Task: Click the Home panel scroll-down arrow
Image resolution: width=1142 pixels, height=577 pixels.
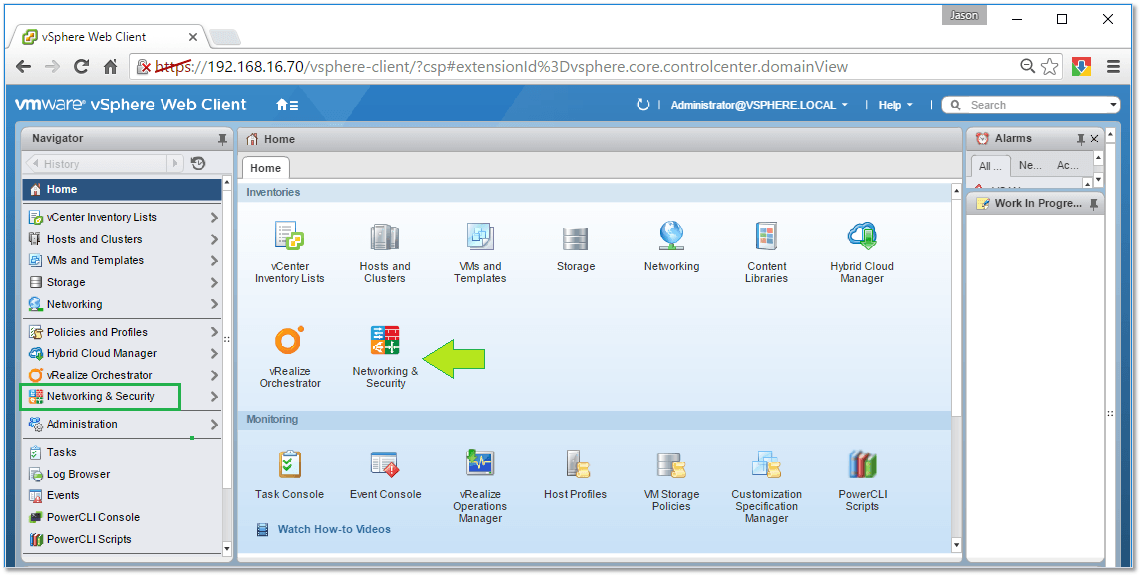Action: tap(956, 545)
